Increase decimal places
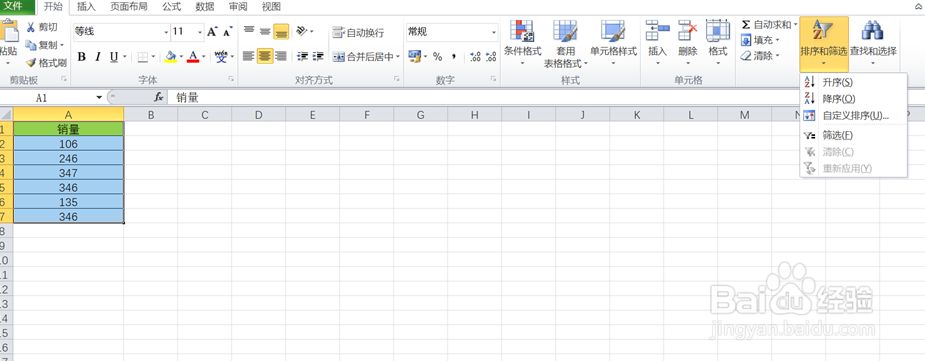Image resolution: width=925 pixels, height=361 pixels. (x=475, y=57)
